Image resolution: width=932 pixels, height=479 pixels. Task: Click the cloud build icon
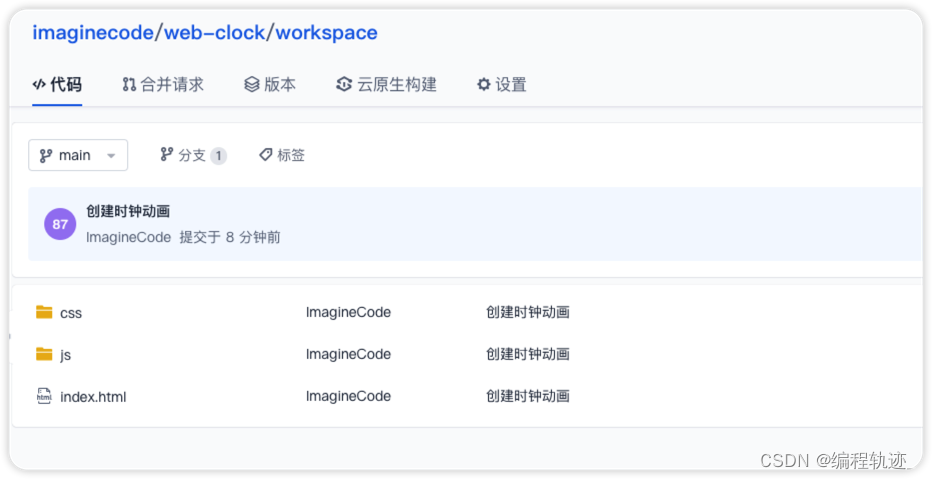click(x=344, y=84)
